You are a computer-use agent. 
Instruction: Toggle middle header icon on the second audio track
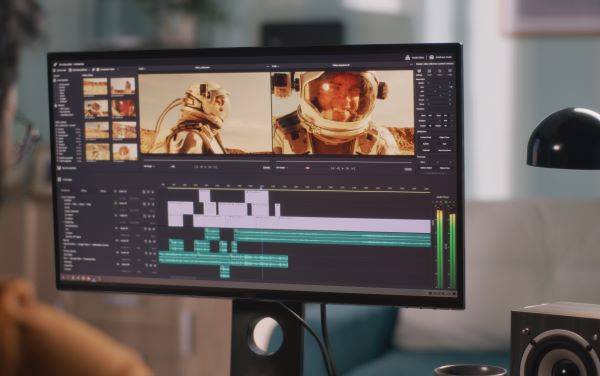[x=150, y=241]
